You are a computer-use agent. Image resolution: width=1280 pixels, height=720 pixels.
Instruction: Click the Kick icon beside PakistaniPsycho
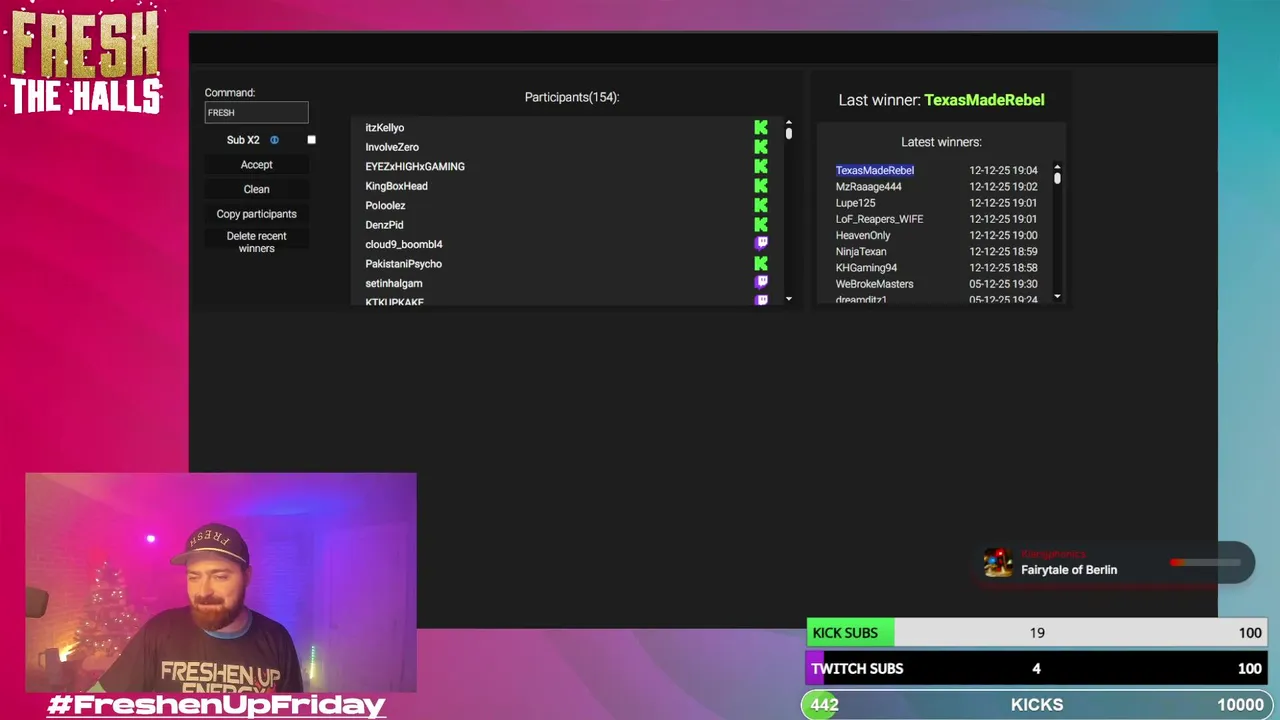761,264
